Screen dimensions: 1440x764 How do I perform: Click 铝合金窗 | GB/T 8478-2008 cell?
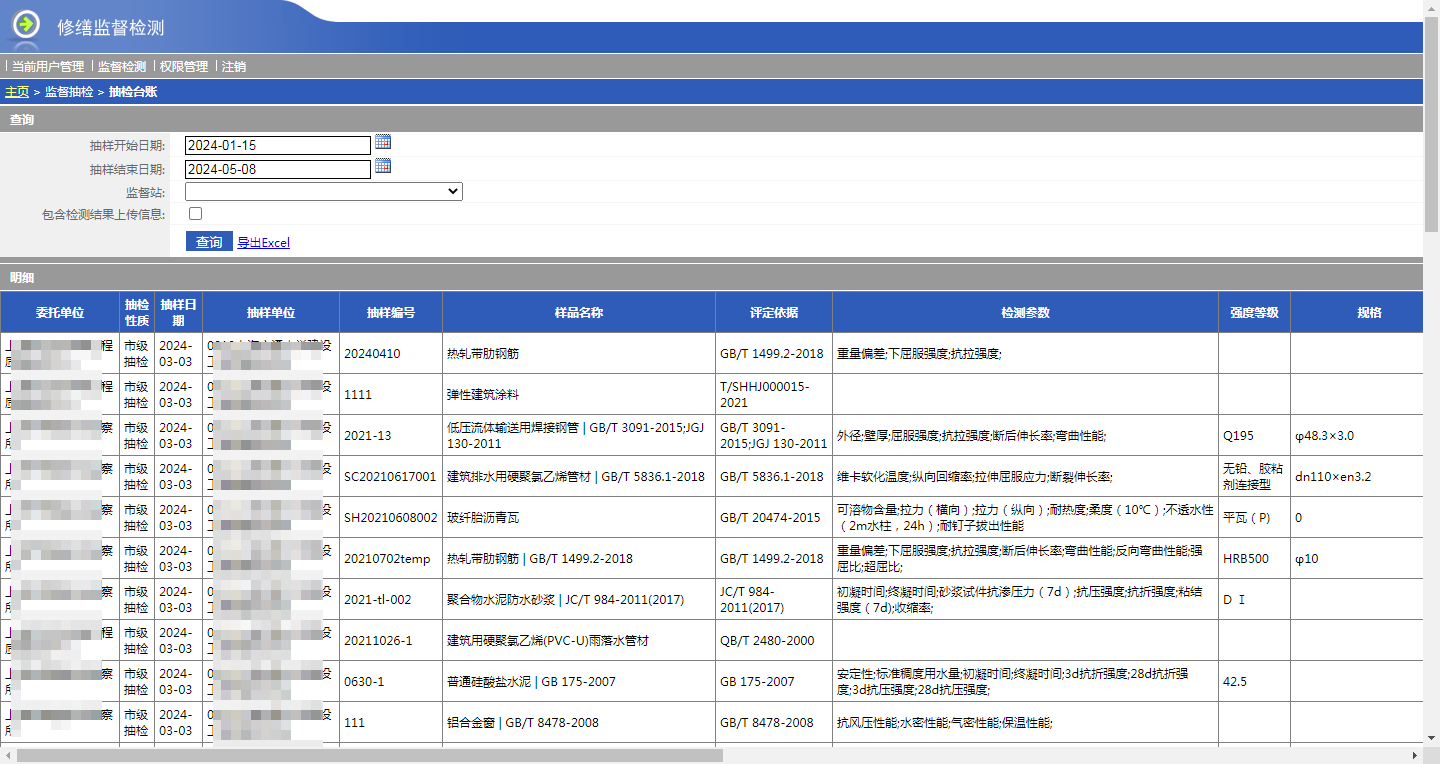(x=579, y=722)
